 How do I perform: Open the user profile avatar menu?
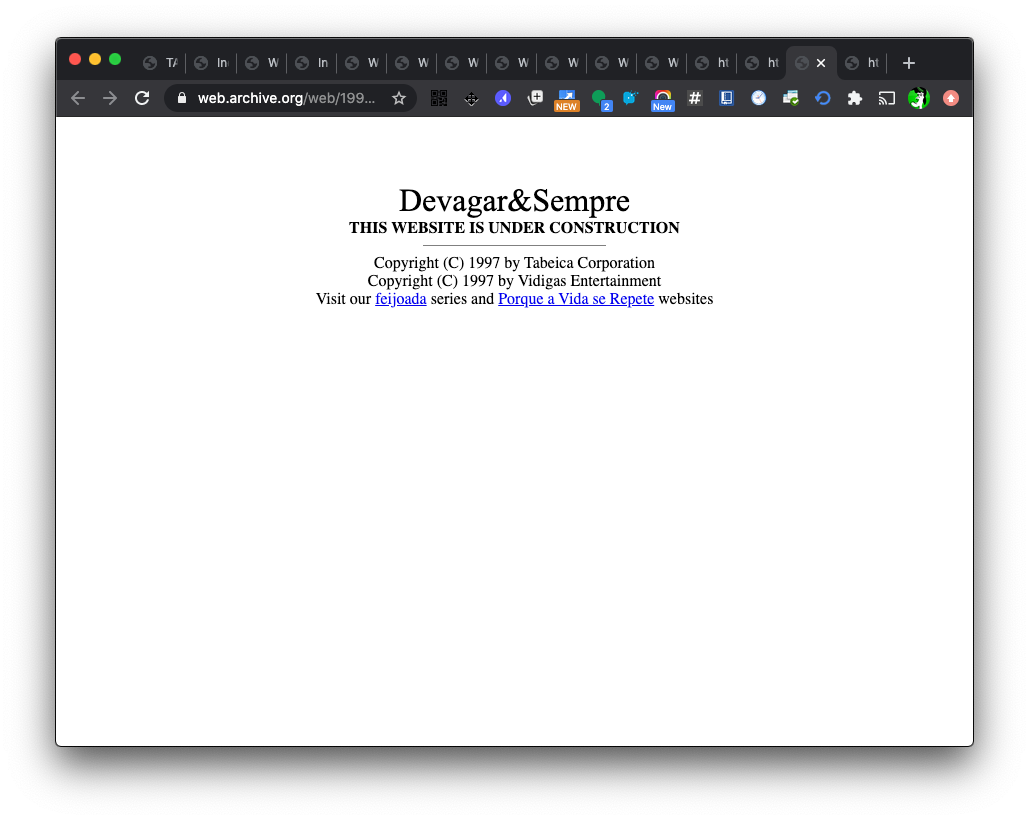918,98
